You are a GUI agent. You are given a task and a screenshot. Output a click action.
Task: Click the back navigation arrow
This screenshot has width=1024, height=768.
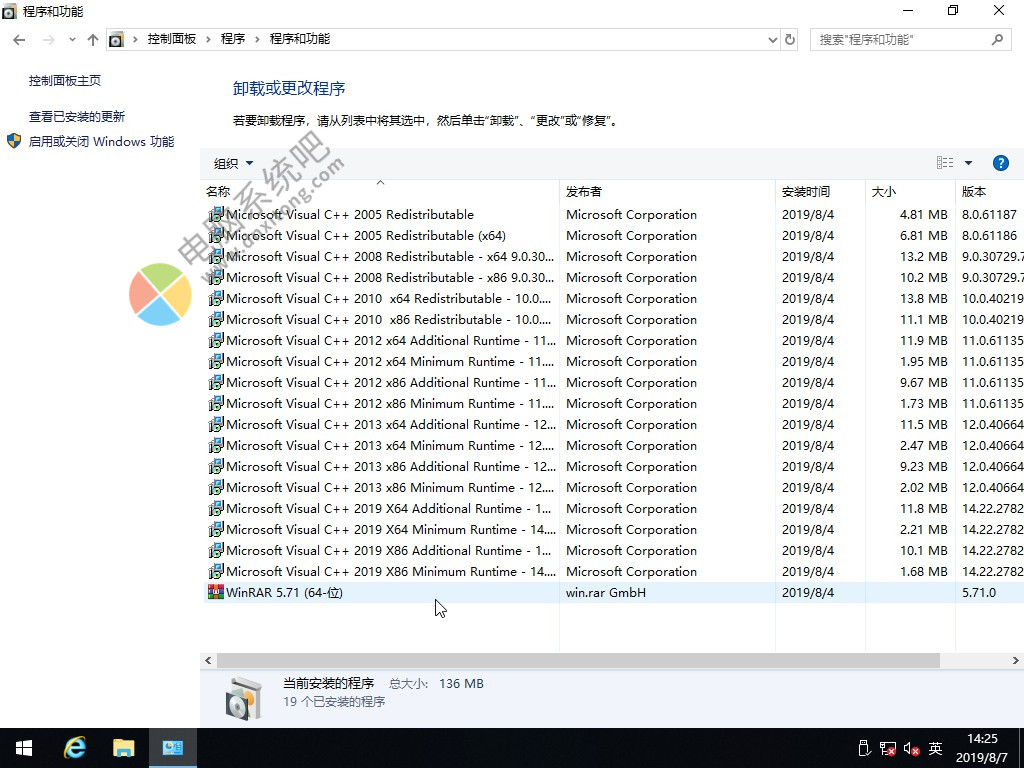pyautogui.click(x=20, y=40)
